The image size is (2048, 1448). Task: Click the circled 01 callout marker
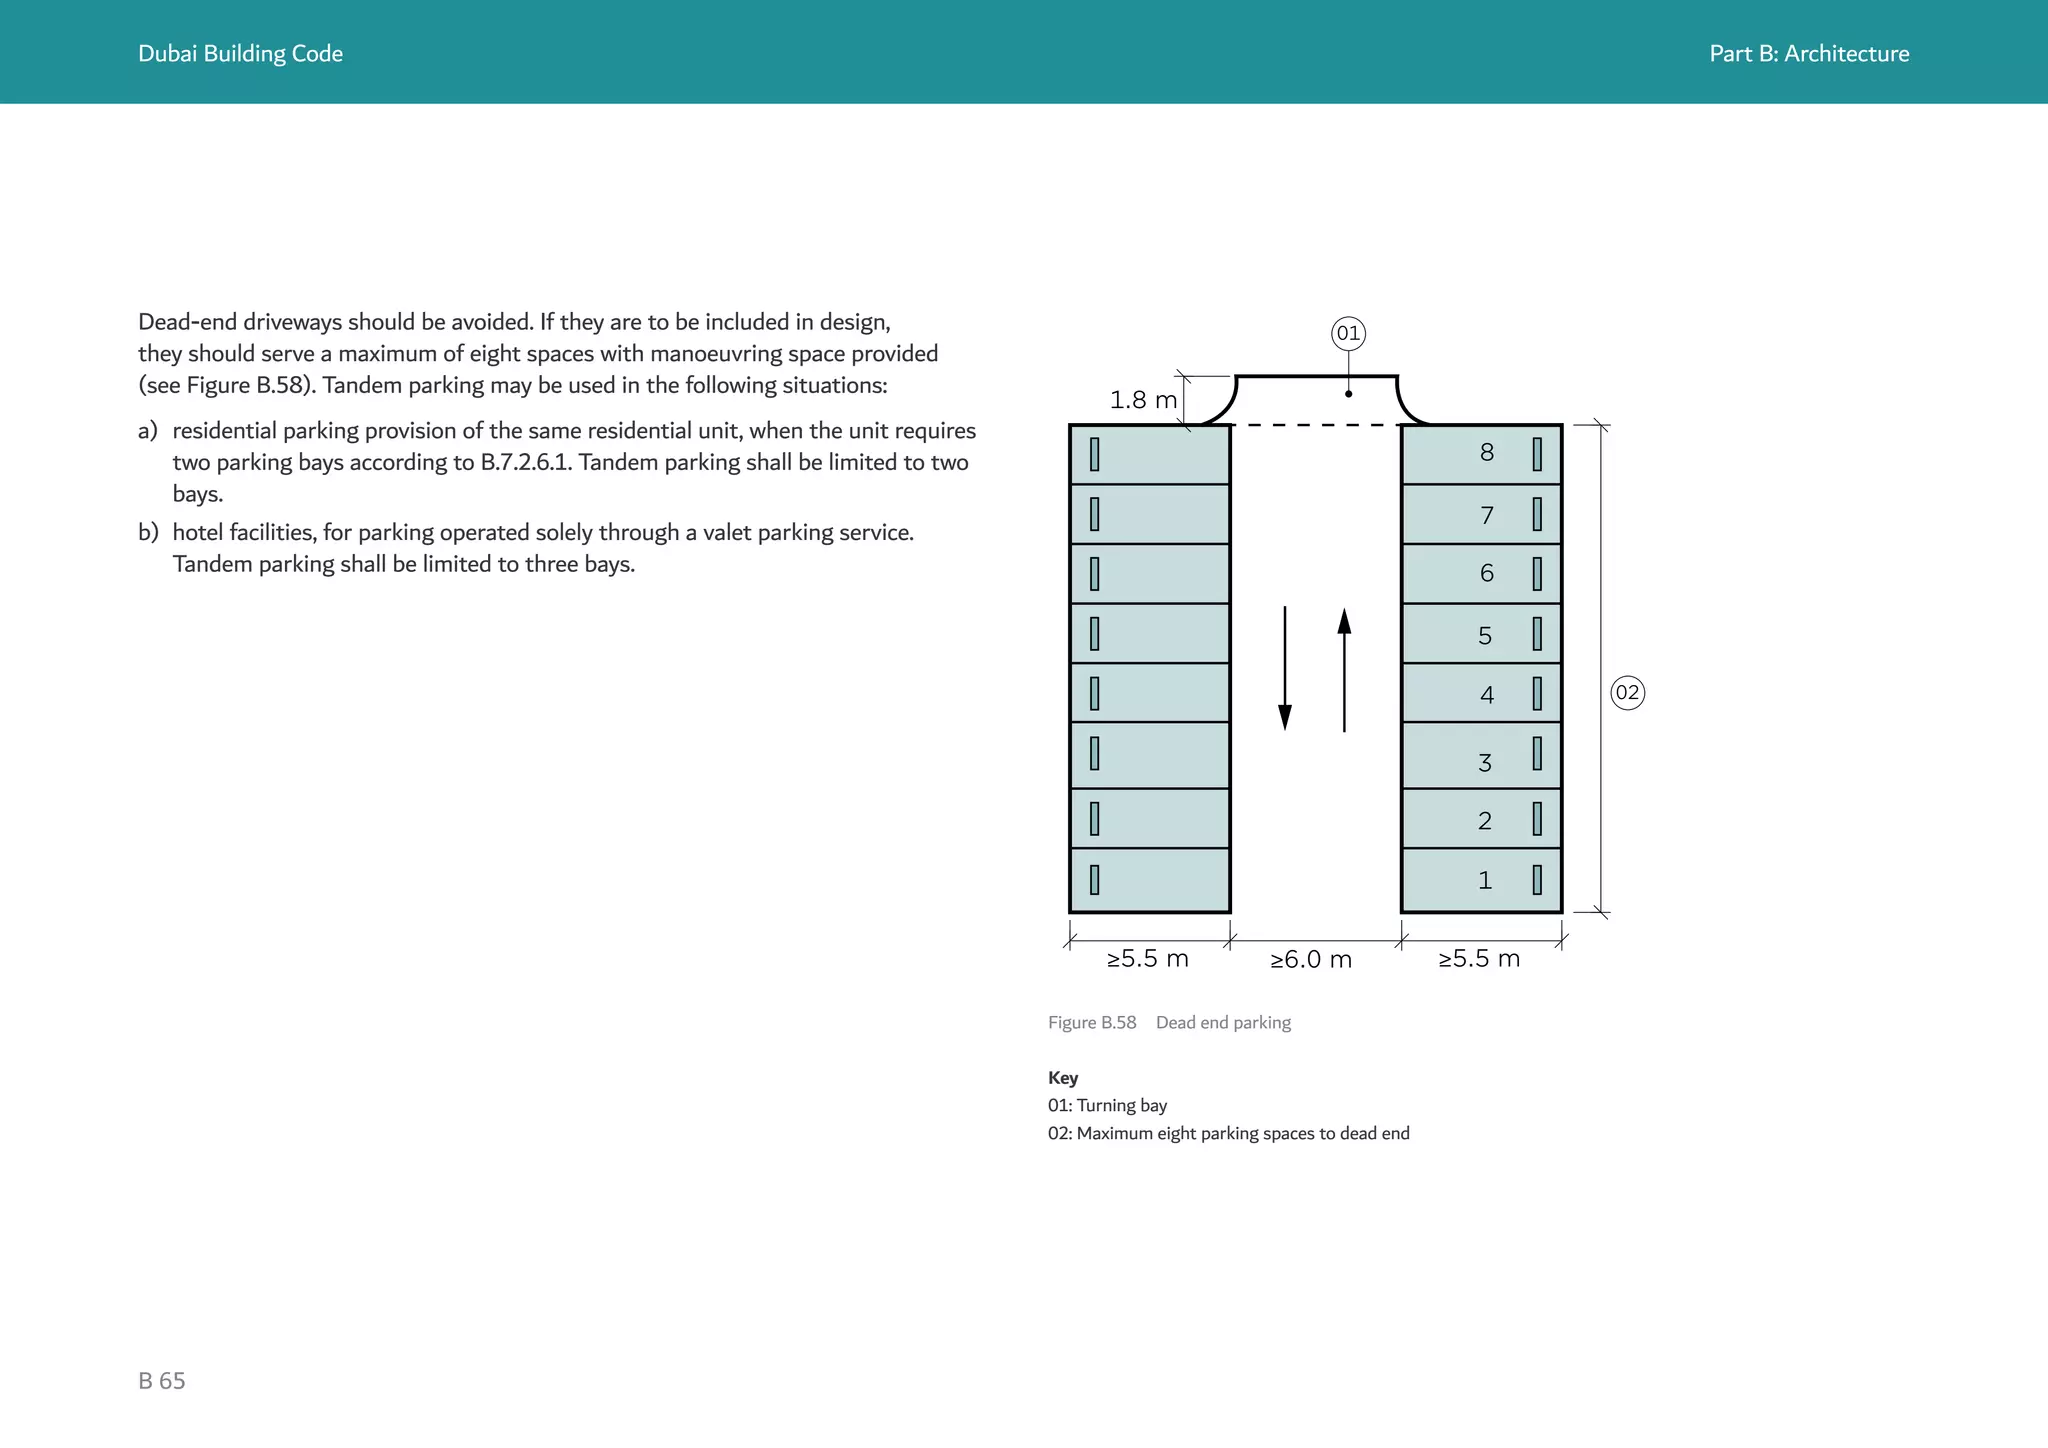coord(1348,333)
